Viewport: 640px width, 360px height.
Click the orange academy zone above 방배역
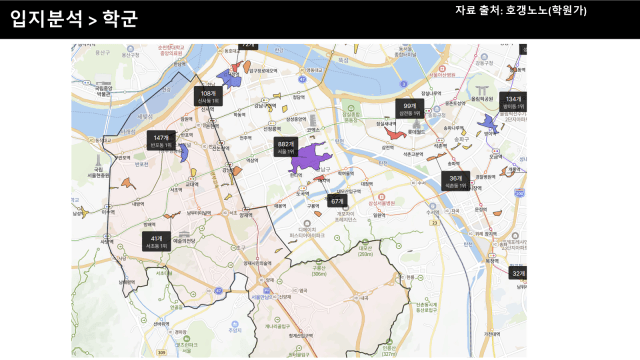tap(172, 215)
